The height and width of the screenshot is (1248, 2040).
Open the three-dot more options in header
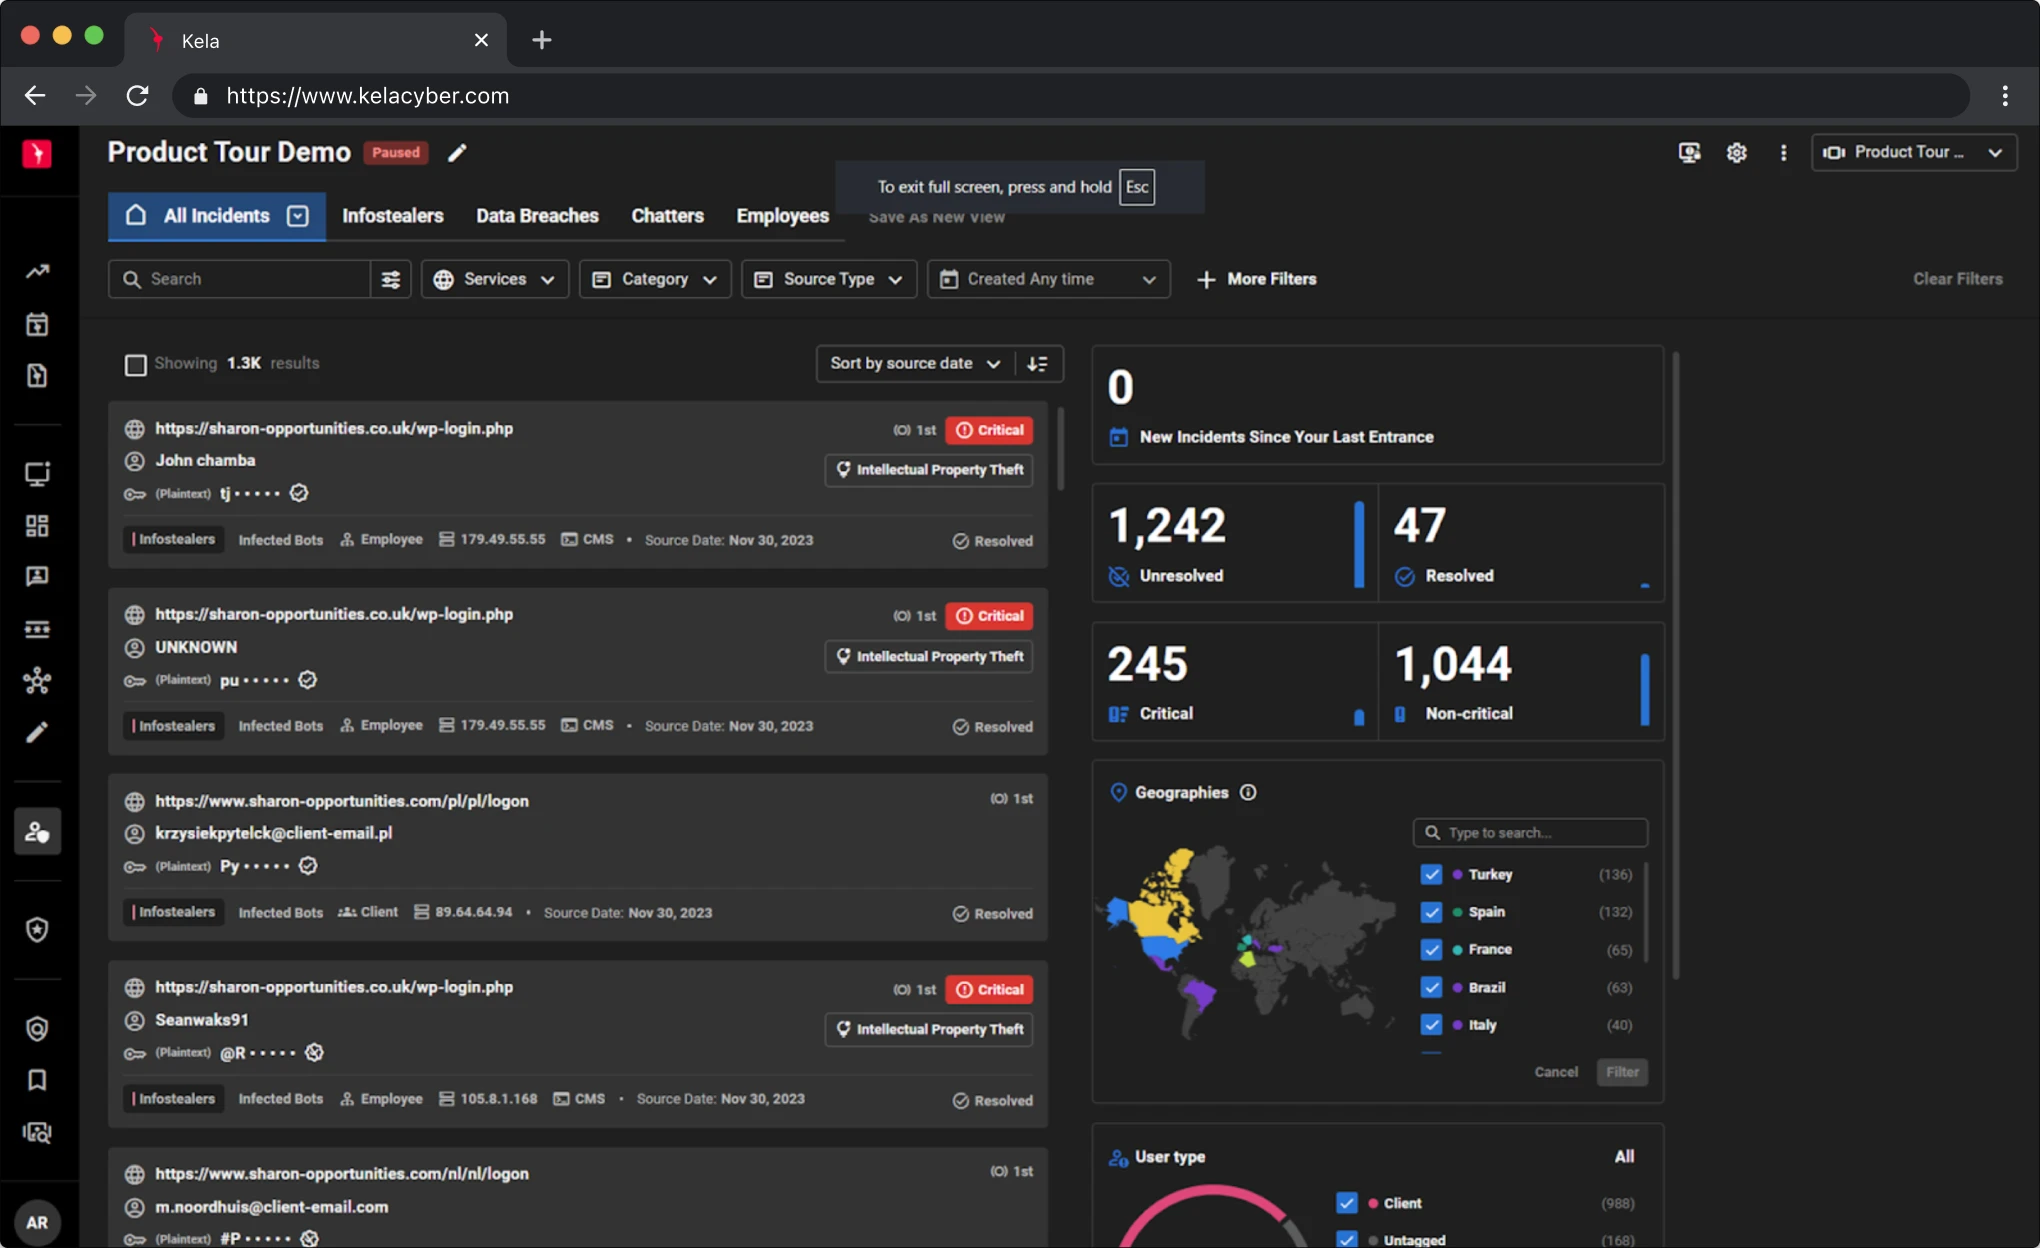(x=1783, y=152)
